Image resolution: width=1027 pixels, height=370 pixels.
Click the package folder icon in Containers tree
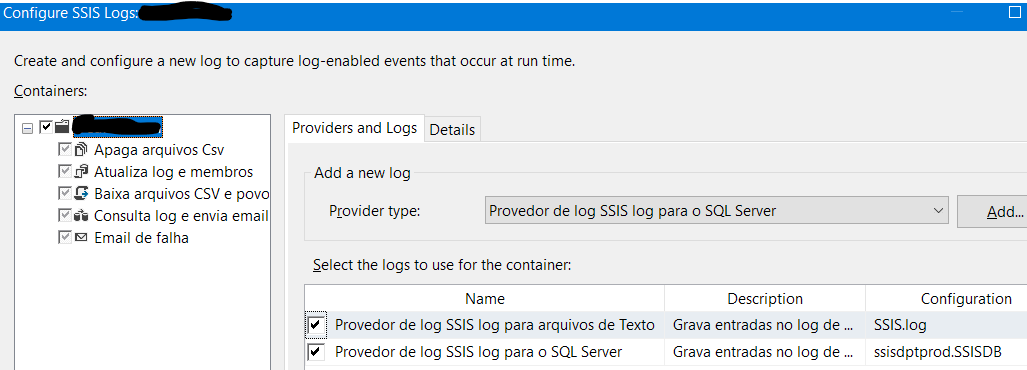click(63, 126)
